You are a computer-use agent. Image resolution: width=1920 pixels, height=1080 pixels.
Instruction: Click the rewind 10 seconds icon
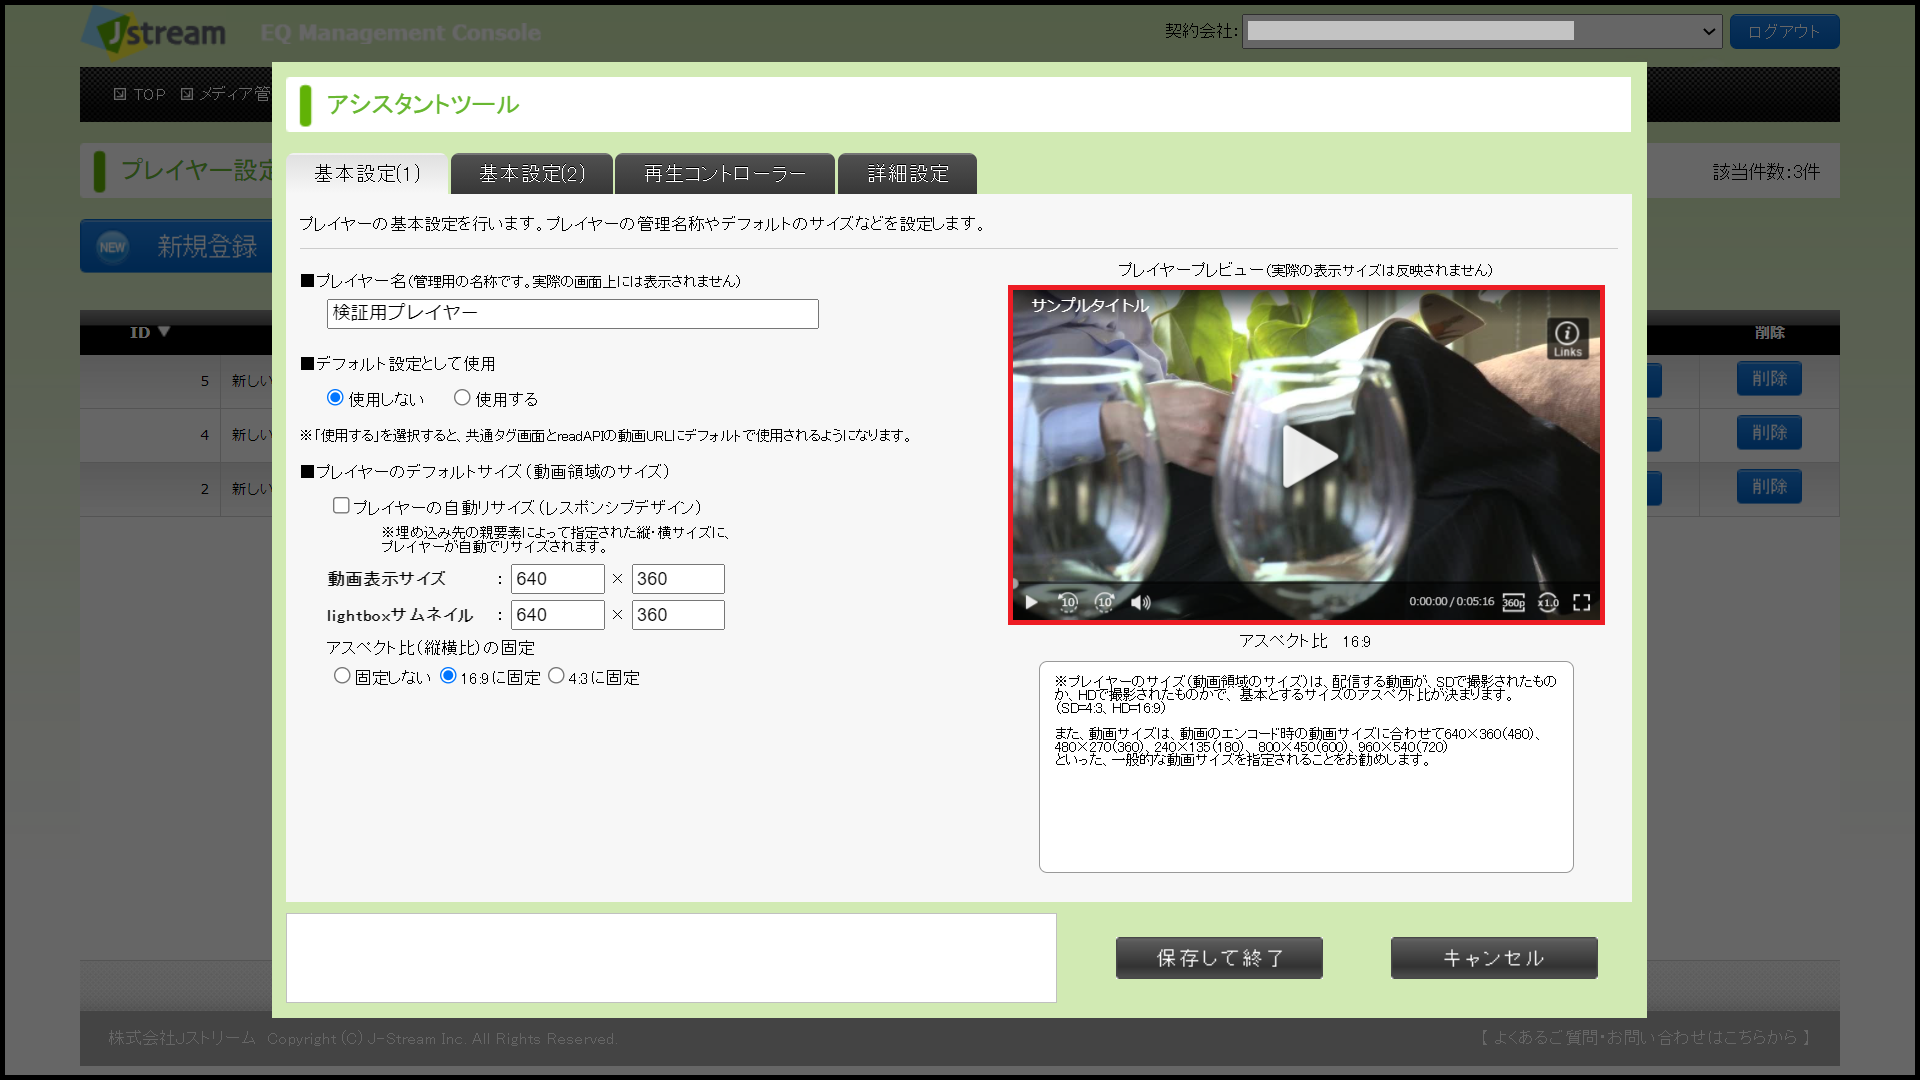point(1068,602)
